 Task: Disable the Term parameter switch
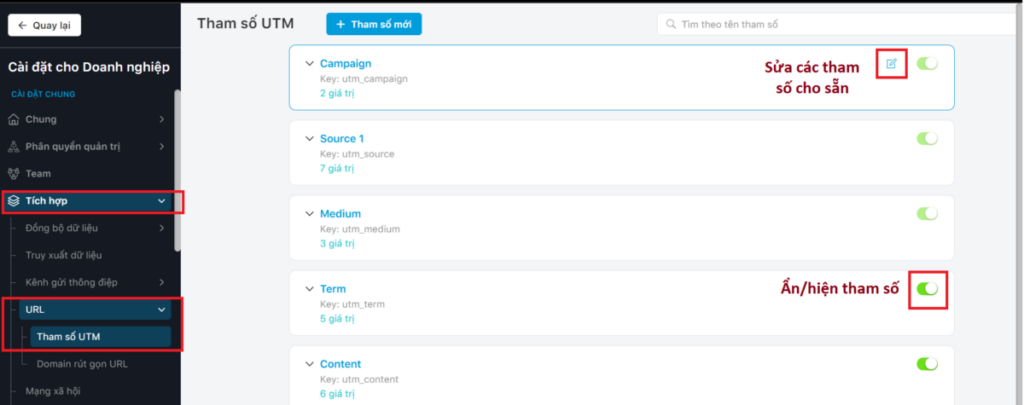(x=927, y=289)
